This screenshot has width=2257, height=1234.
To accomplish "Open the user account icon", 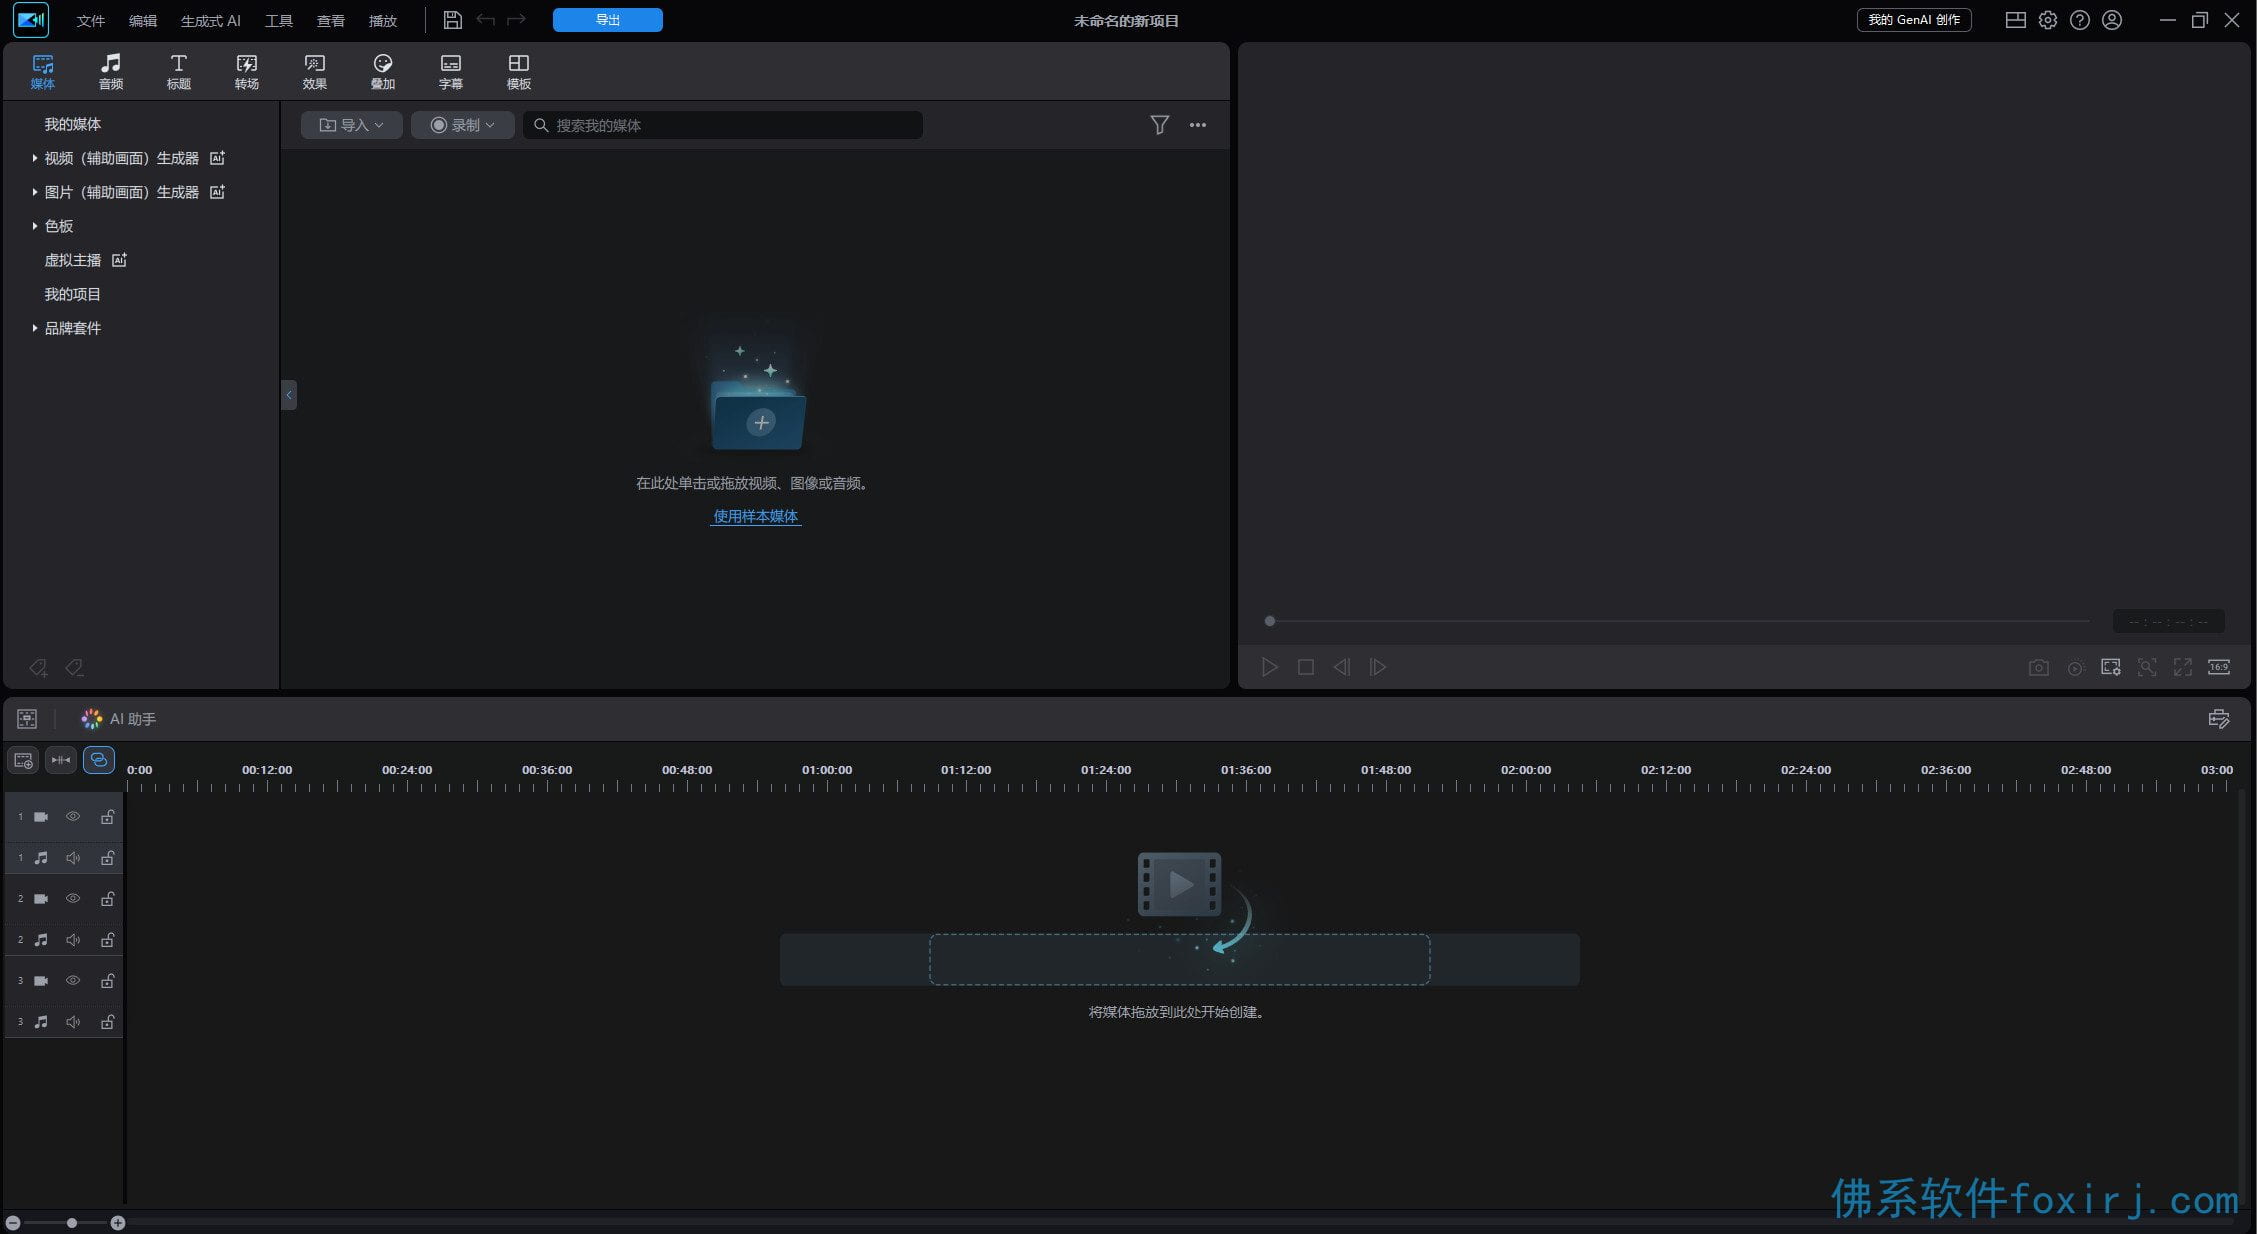I will click(x=2112, y=20).
